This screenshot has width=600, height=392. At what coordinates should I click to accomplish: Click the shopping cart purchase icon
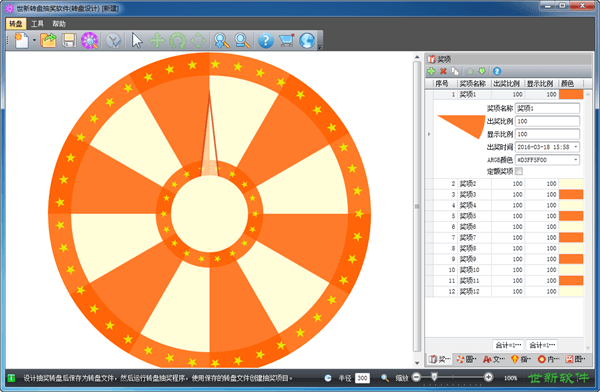click(x=287, y=40)
